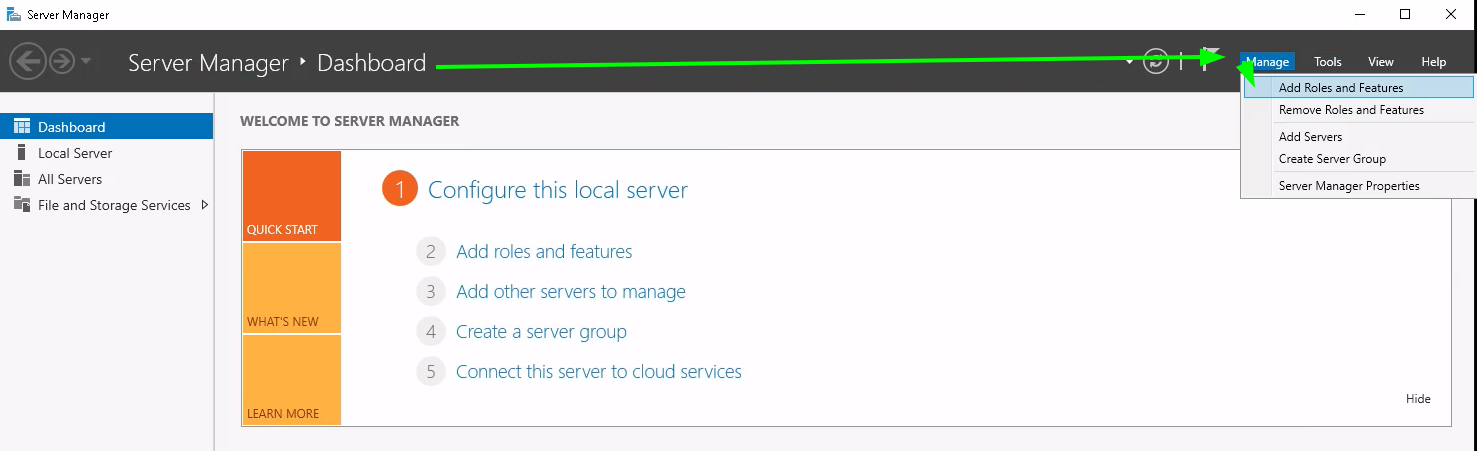Open the notifications flag icon
1477x451 pixels.
1210,58
